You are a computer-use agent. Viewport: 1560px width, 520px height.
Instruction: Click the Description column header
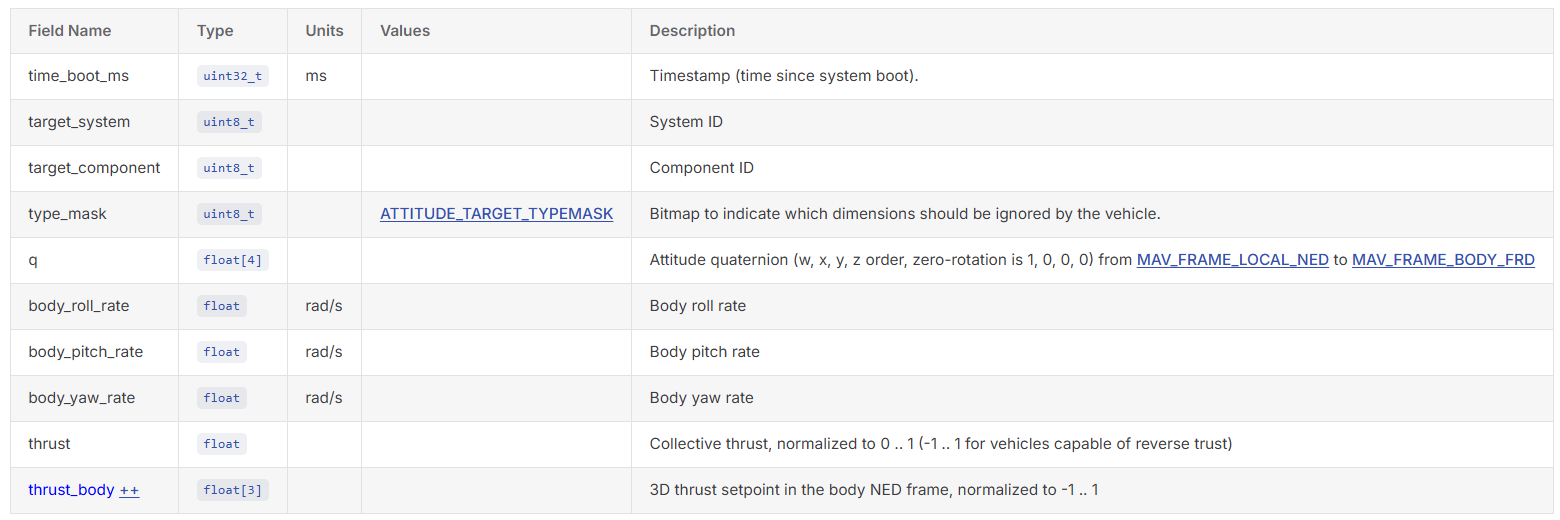(692, 31)
